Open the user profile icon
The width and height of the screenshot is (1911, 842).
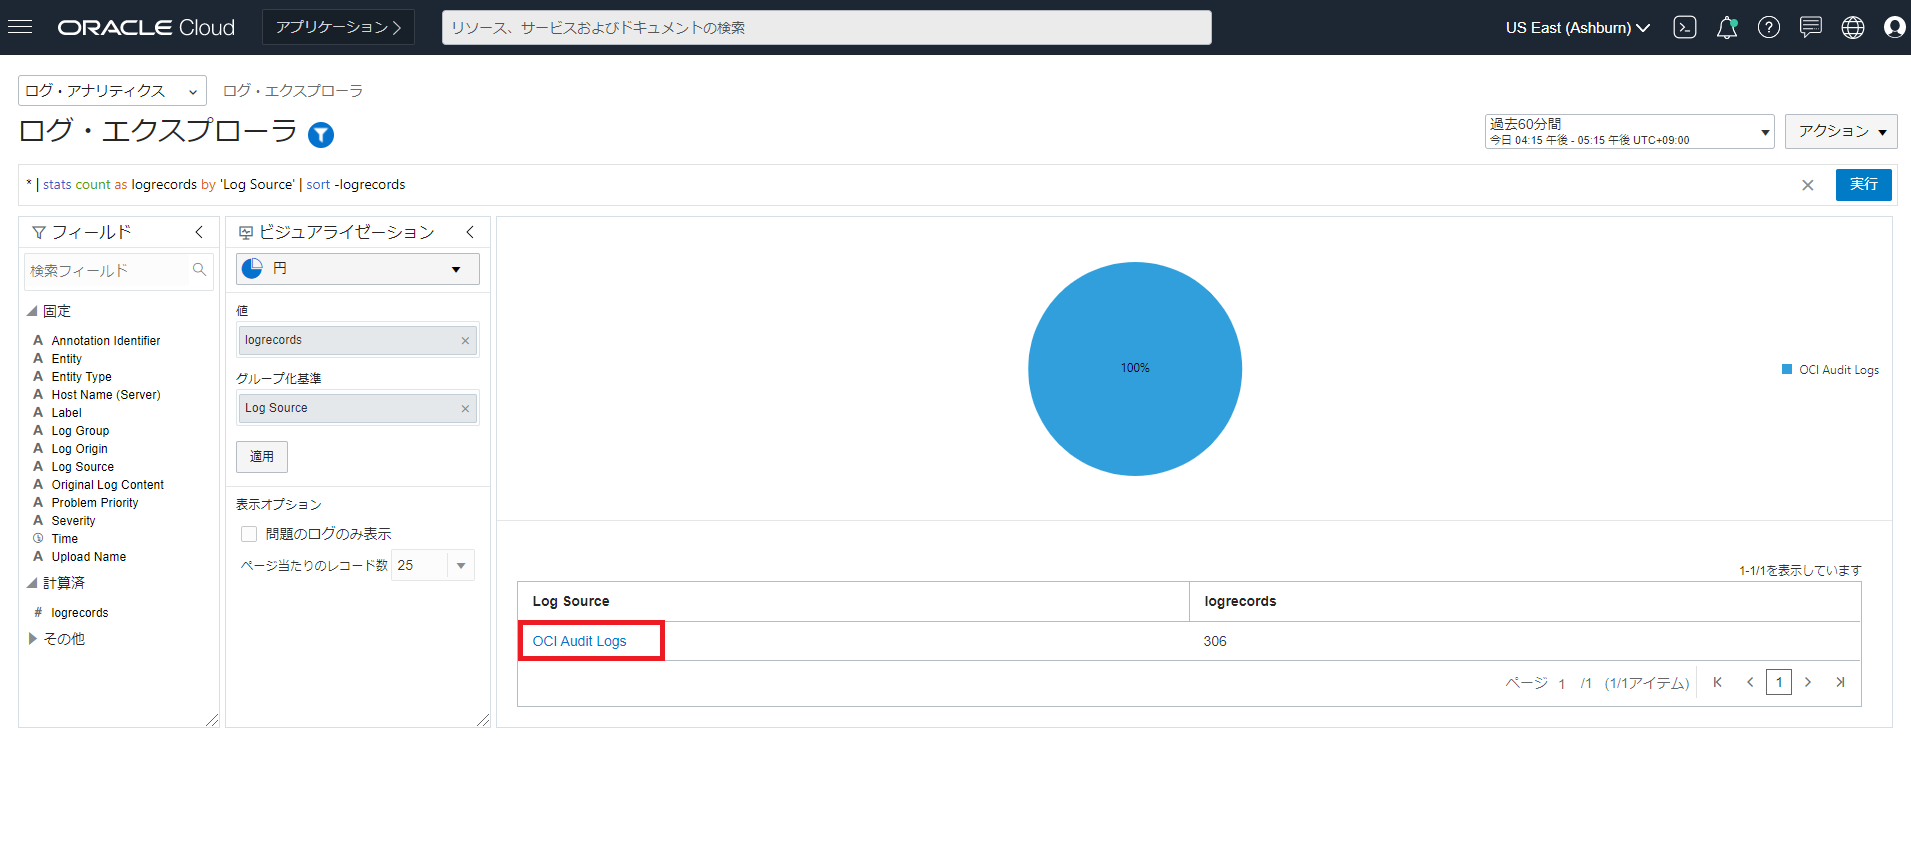point(1894,27)
